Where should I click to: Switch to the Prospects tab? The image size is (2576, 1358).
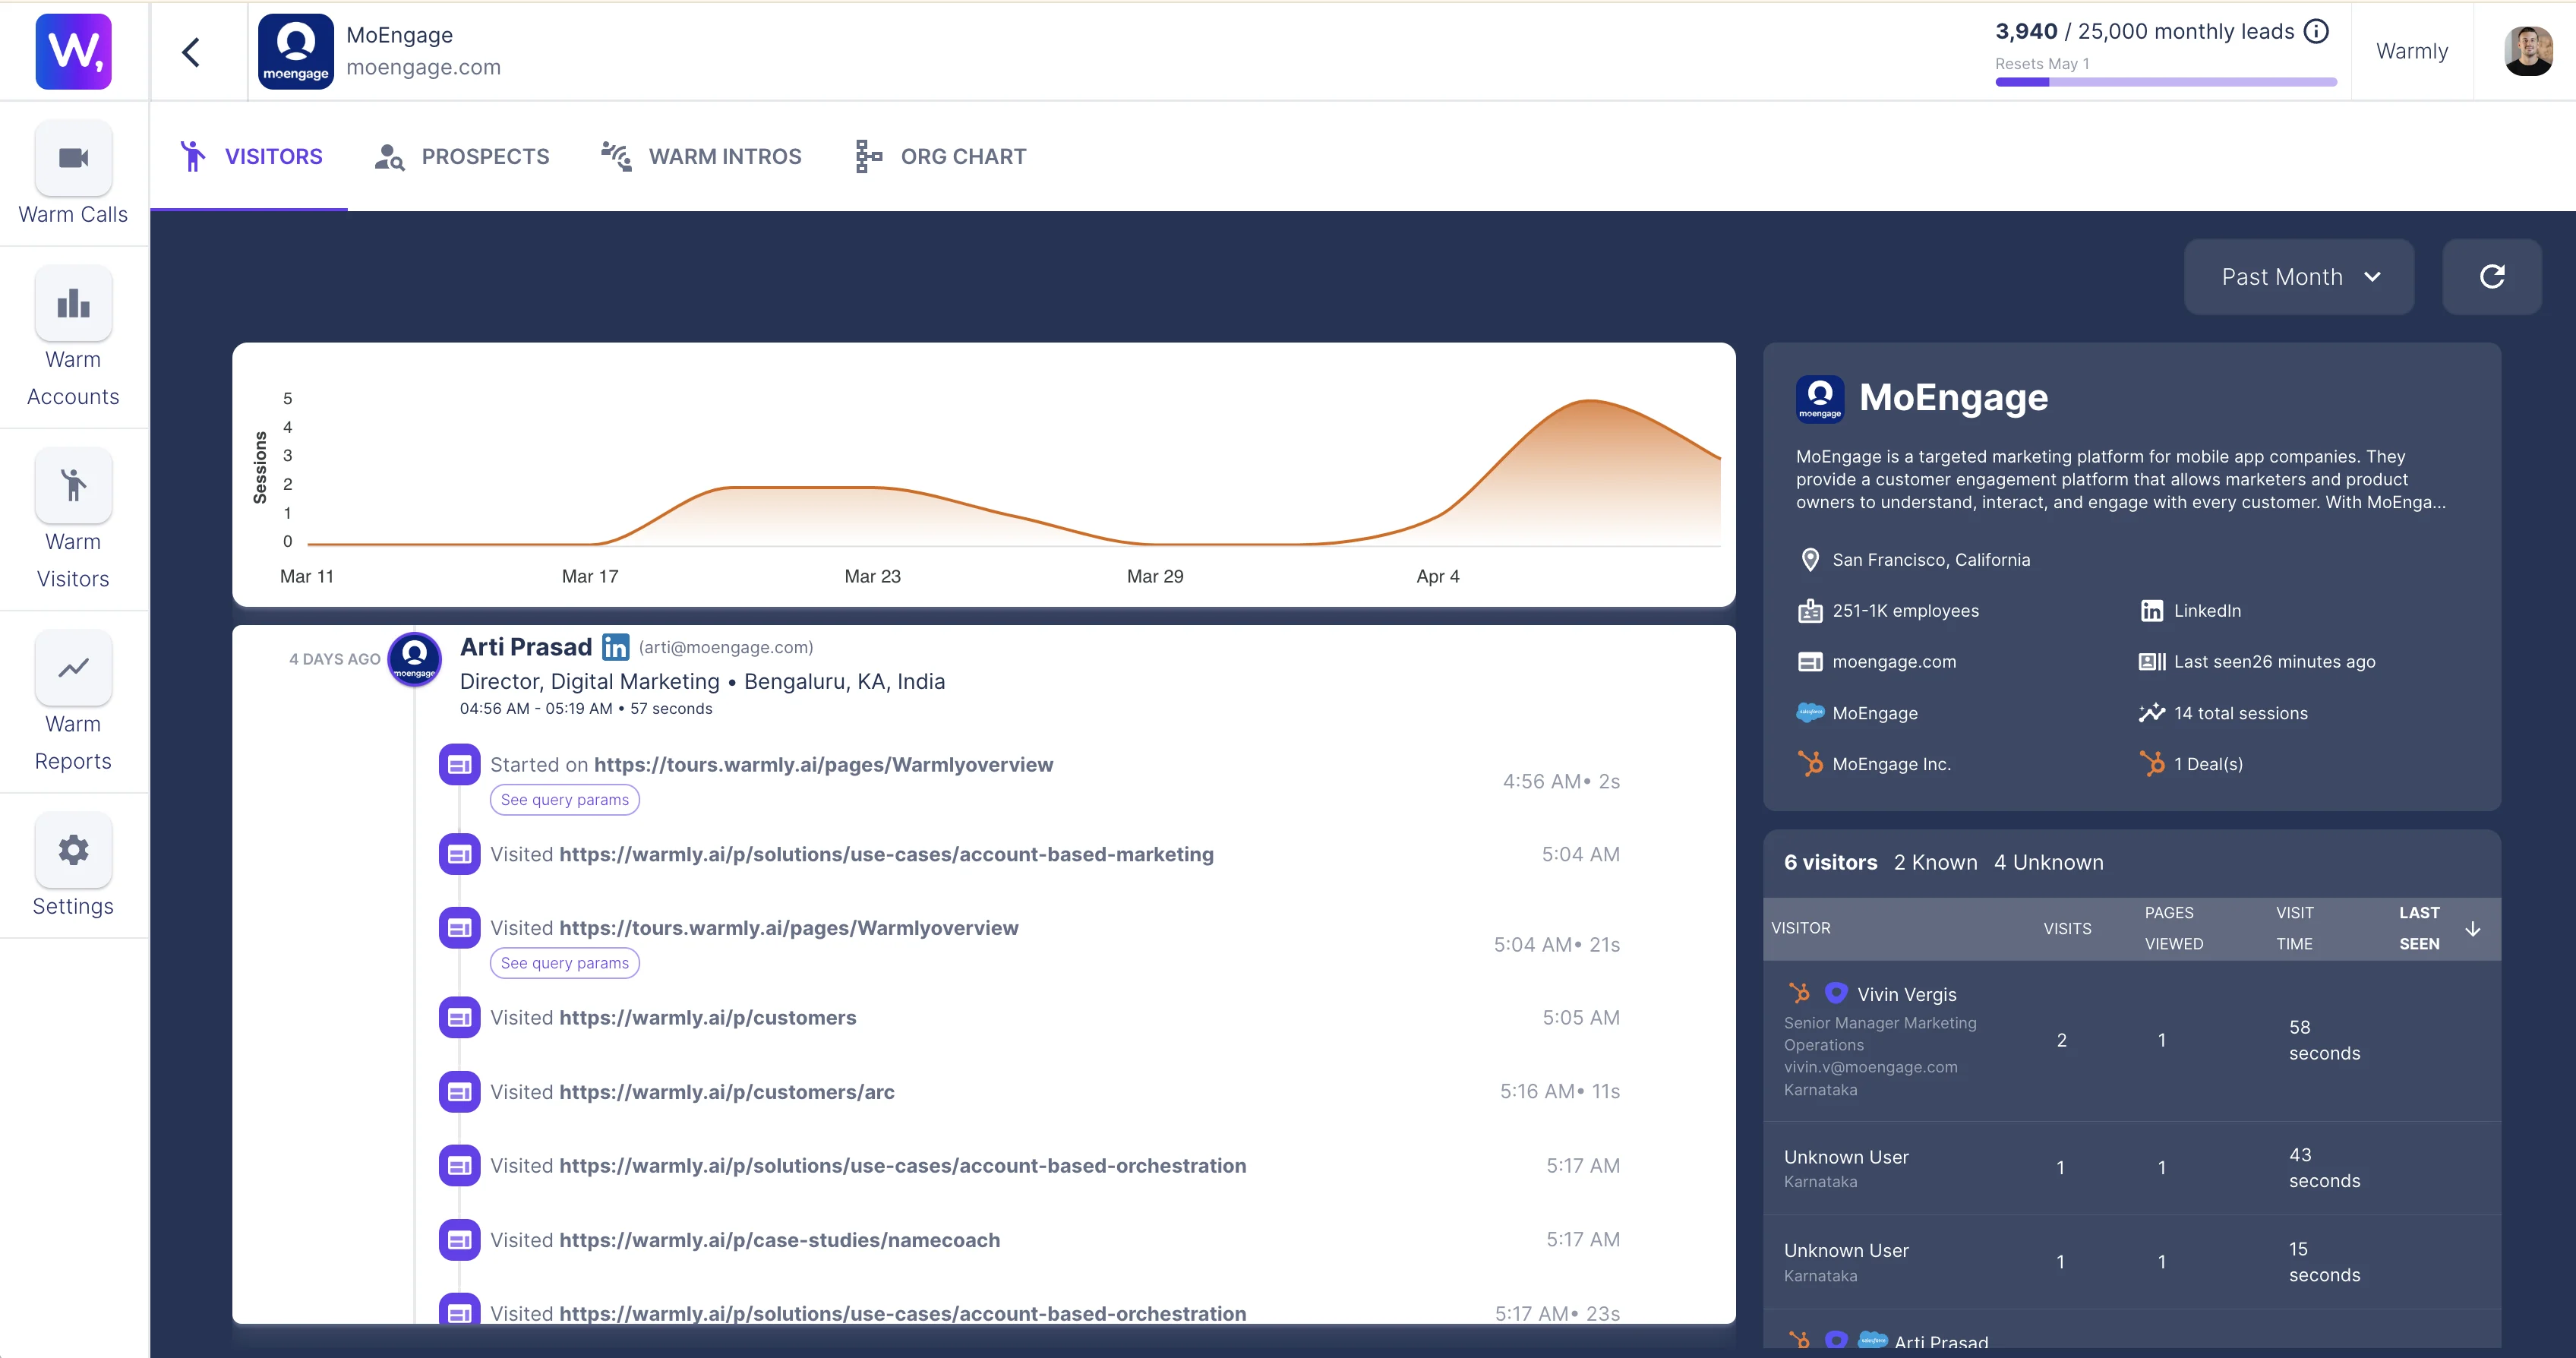(461, 156)
